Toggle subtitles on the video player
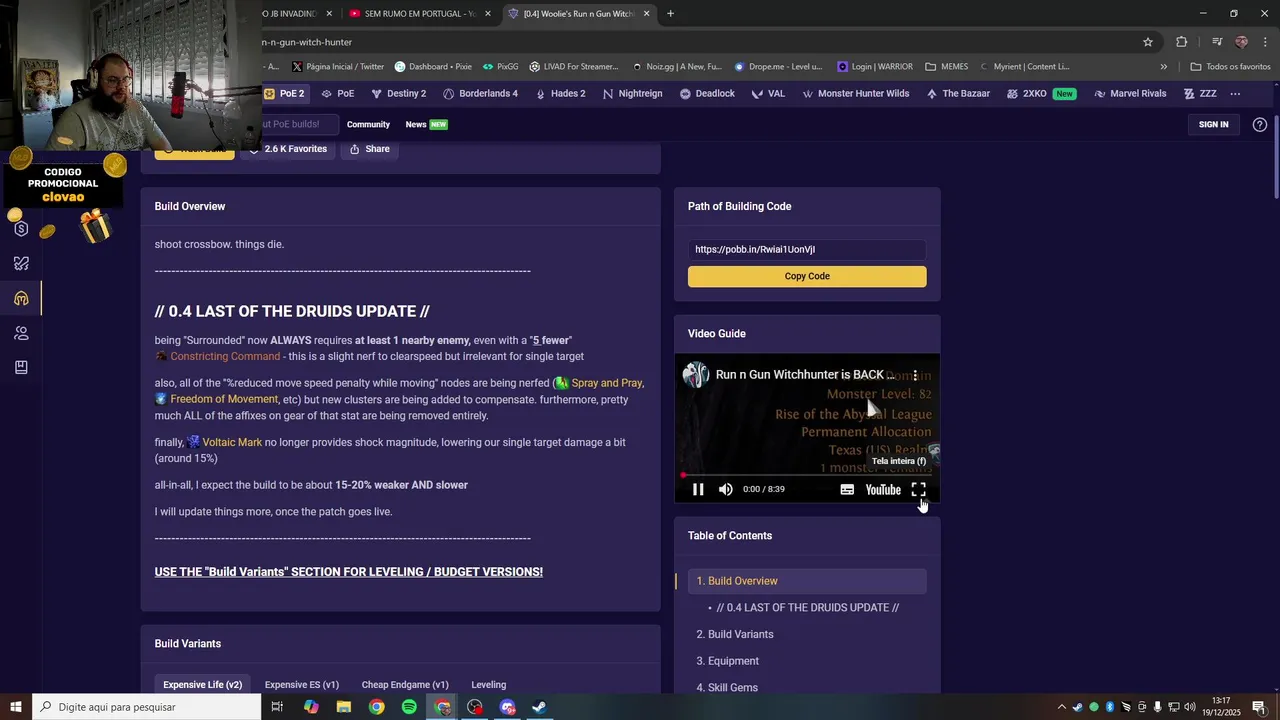The width and height of the screenshot is (1280, 720). click(x=847, y=489)
